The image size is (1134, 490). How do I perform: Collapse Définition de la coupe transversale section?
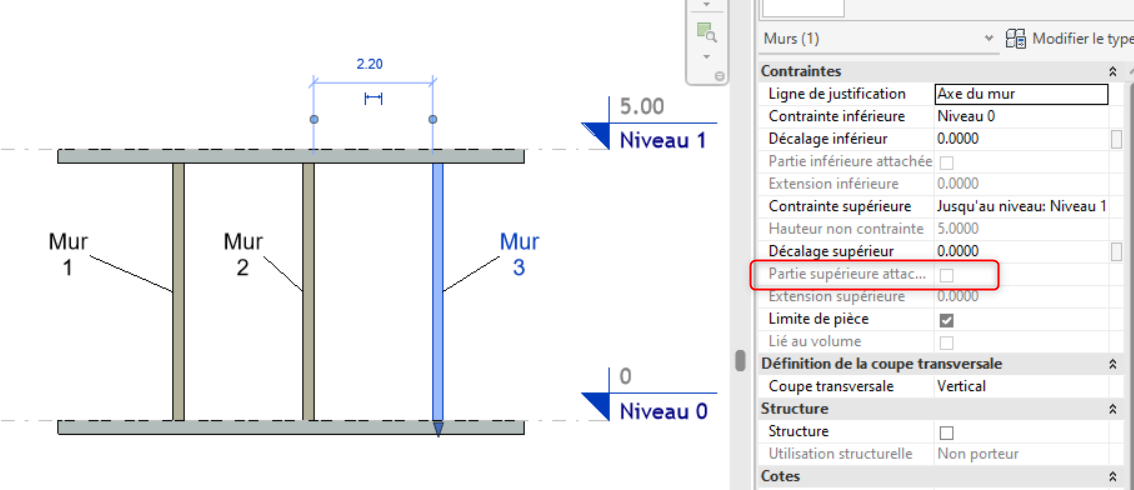pos(1112,364)
